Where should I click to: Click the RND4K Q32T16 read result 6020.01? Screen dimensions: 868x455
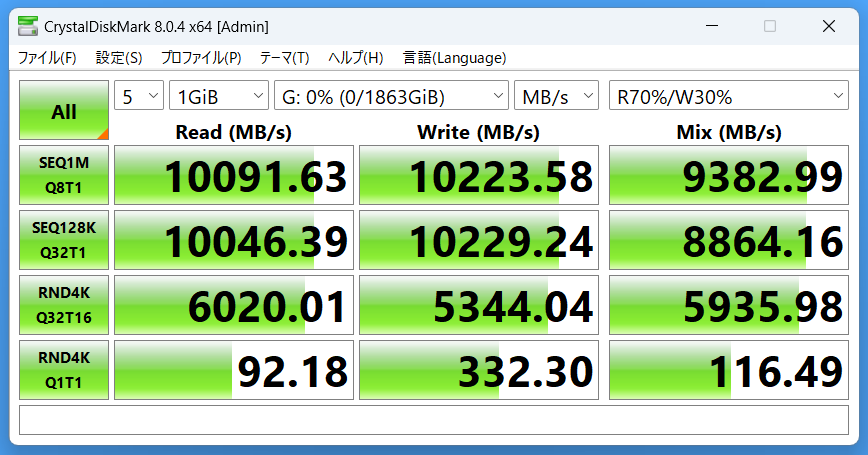click(x=234, y=305)
